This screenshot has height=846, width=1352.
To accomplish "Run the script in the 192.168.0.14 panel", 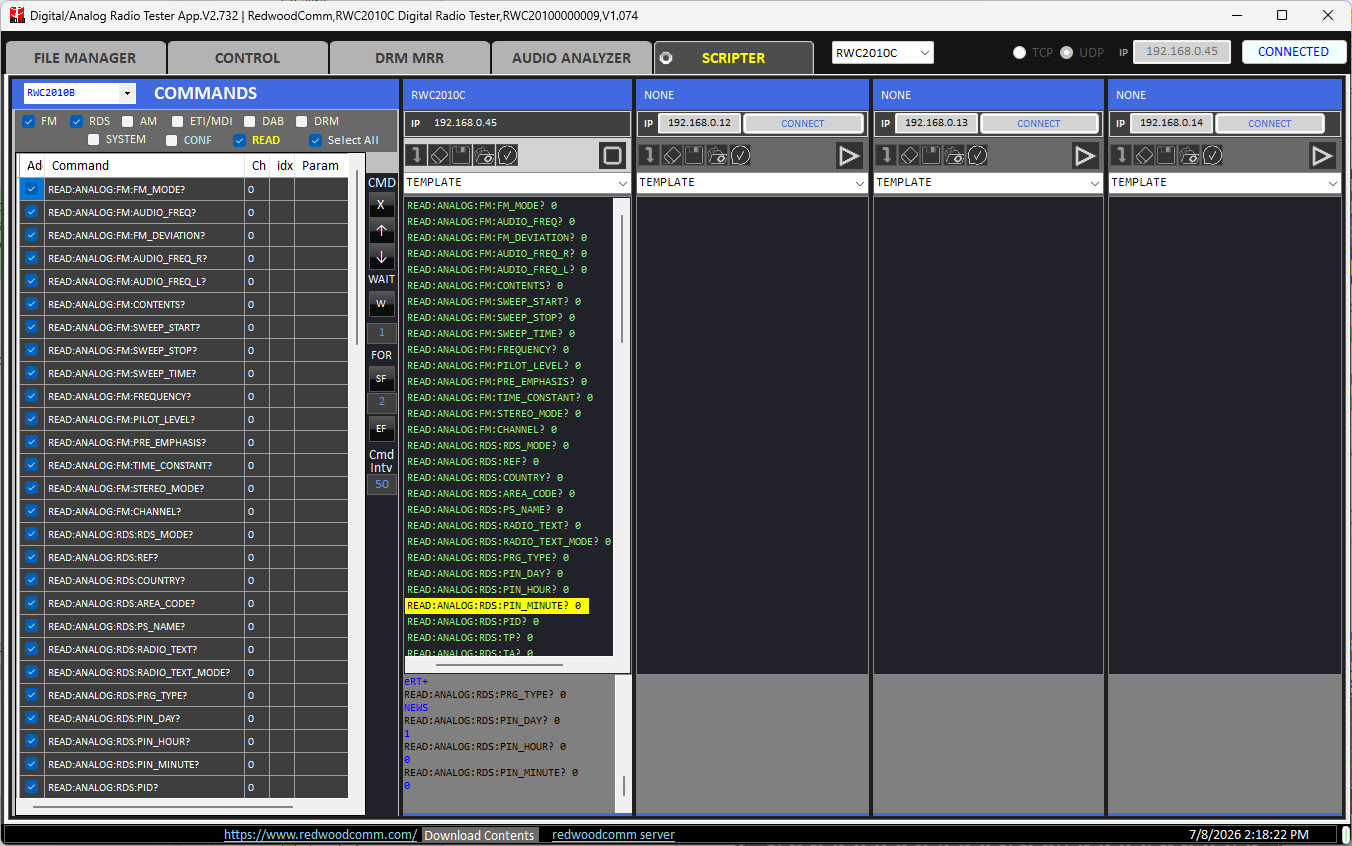I will 1322,155.
